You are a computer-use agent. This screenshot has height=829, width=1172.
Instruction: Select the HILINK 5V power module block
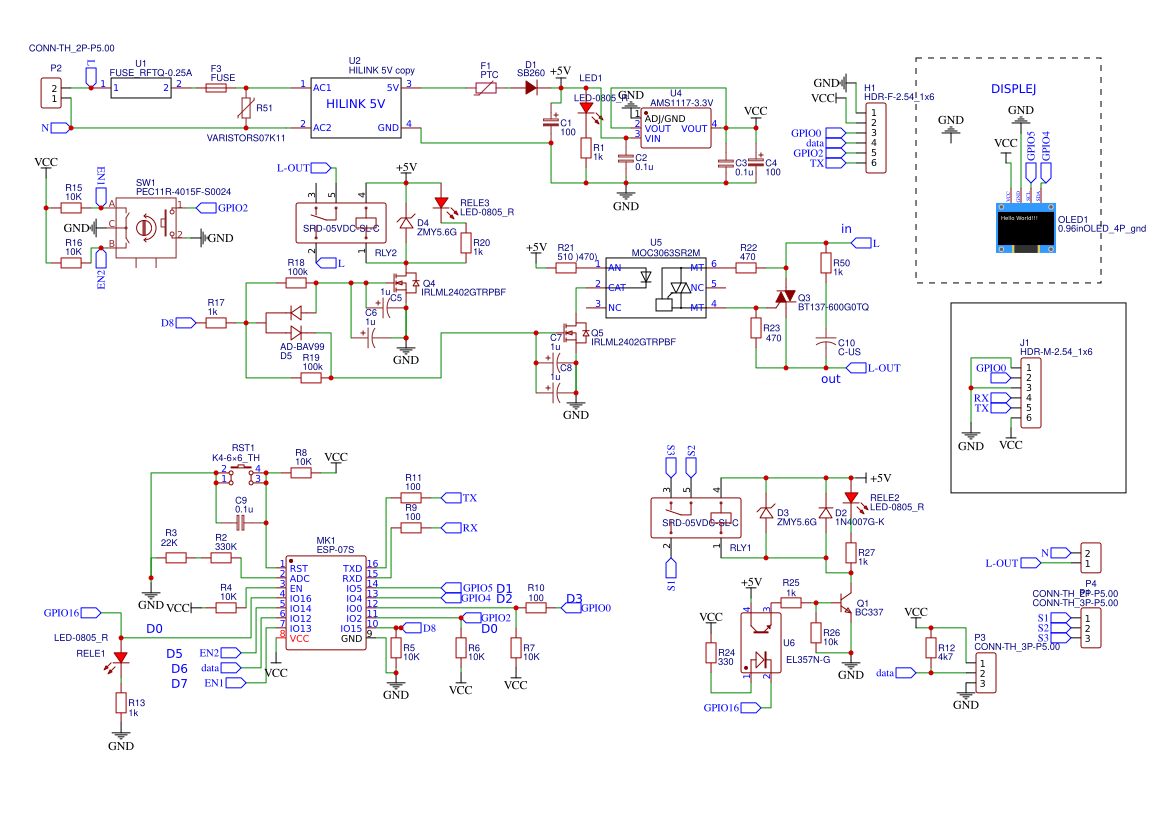tap(355, 106)
